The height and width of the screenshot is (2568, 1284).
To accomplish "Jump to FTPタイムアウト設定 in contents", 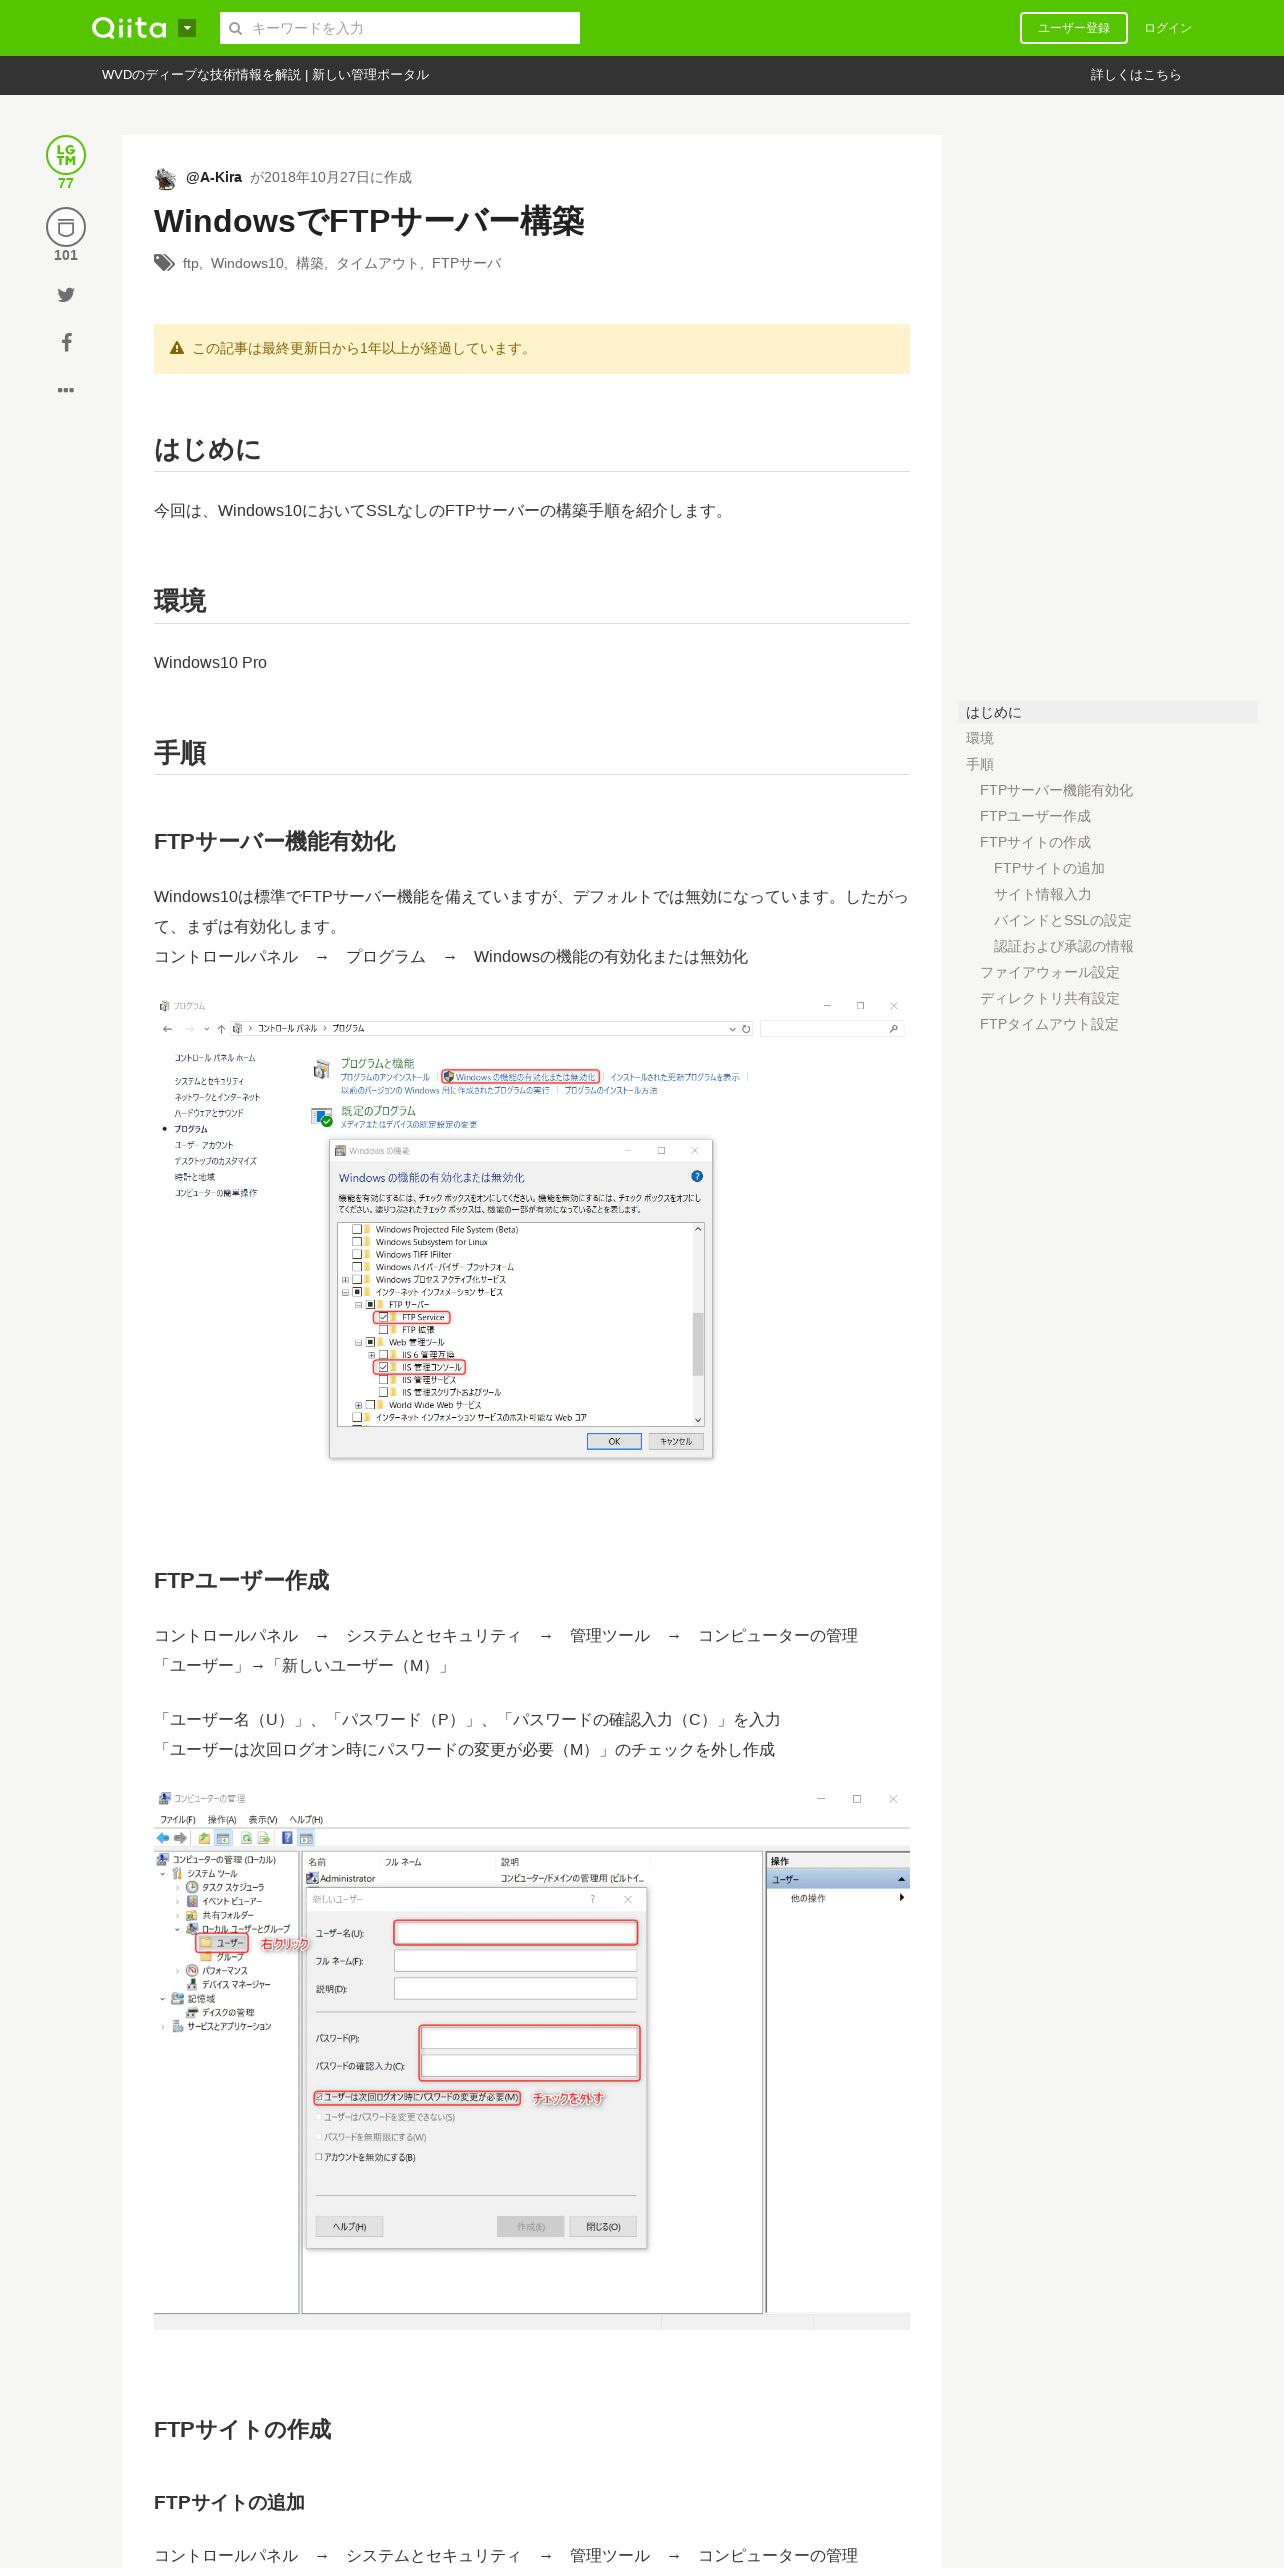I will 1049,1024.
